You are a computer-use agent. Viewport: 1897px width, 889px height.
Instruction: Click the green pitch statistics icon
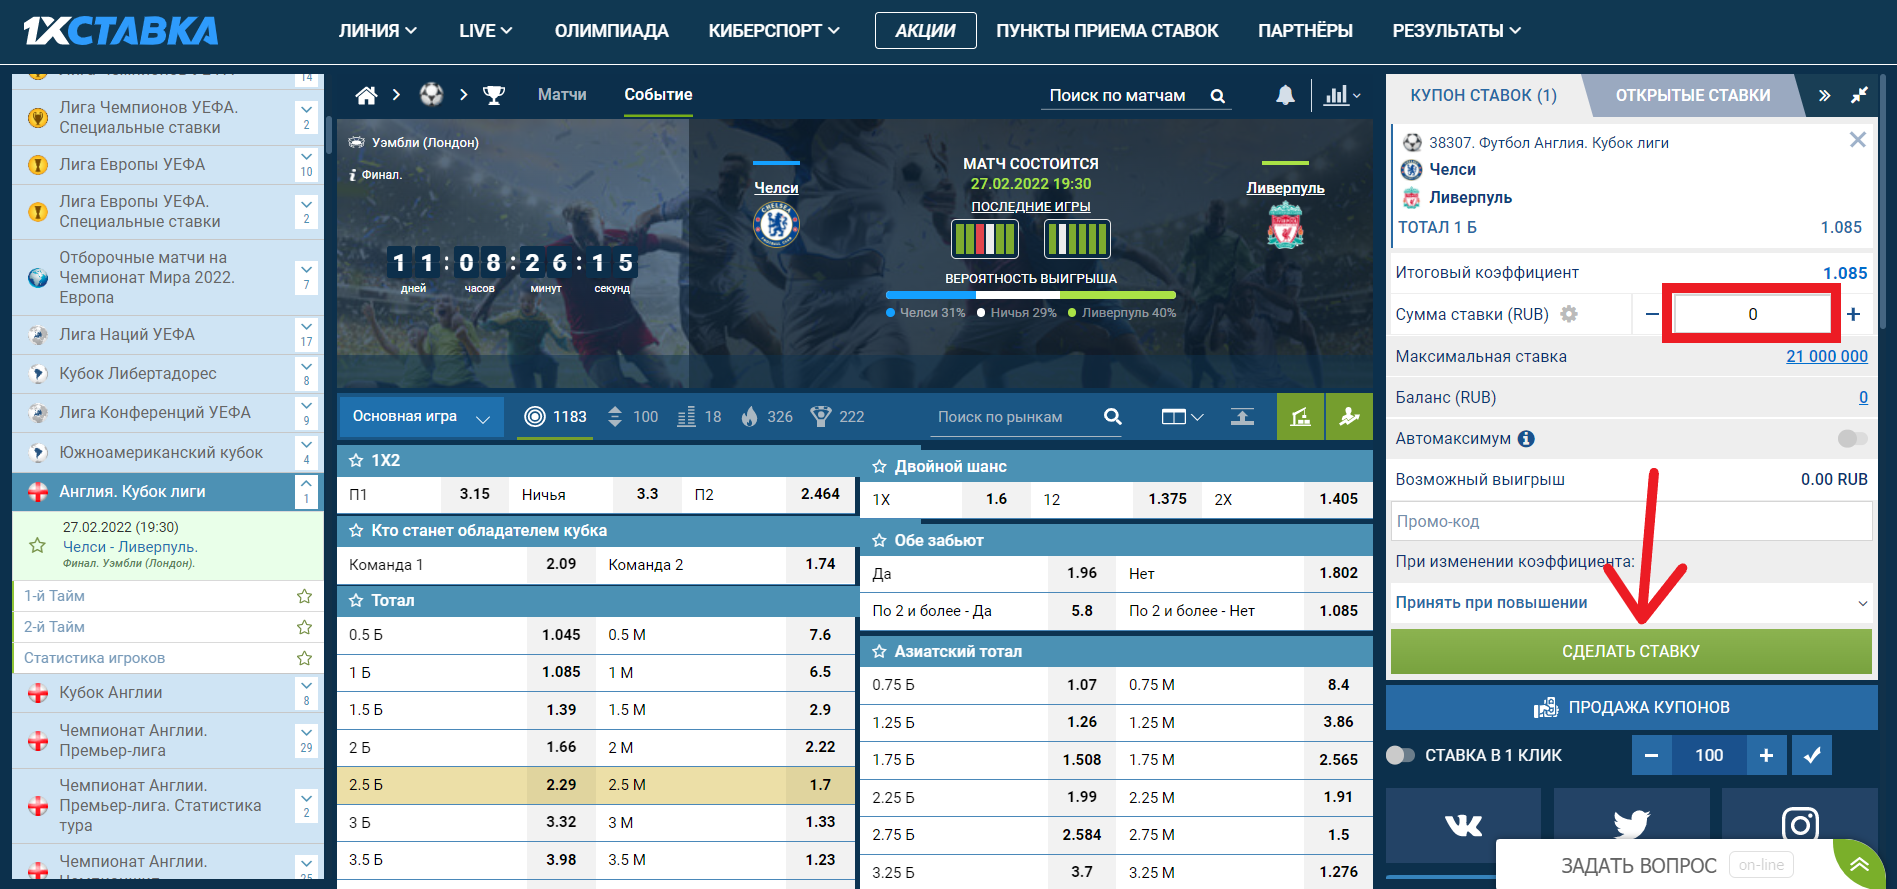tap(1300, 417)
